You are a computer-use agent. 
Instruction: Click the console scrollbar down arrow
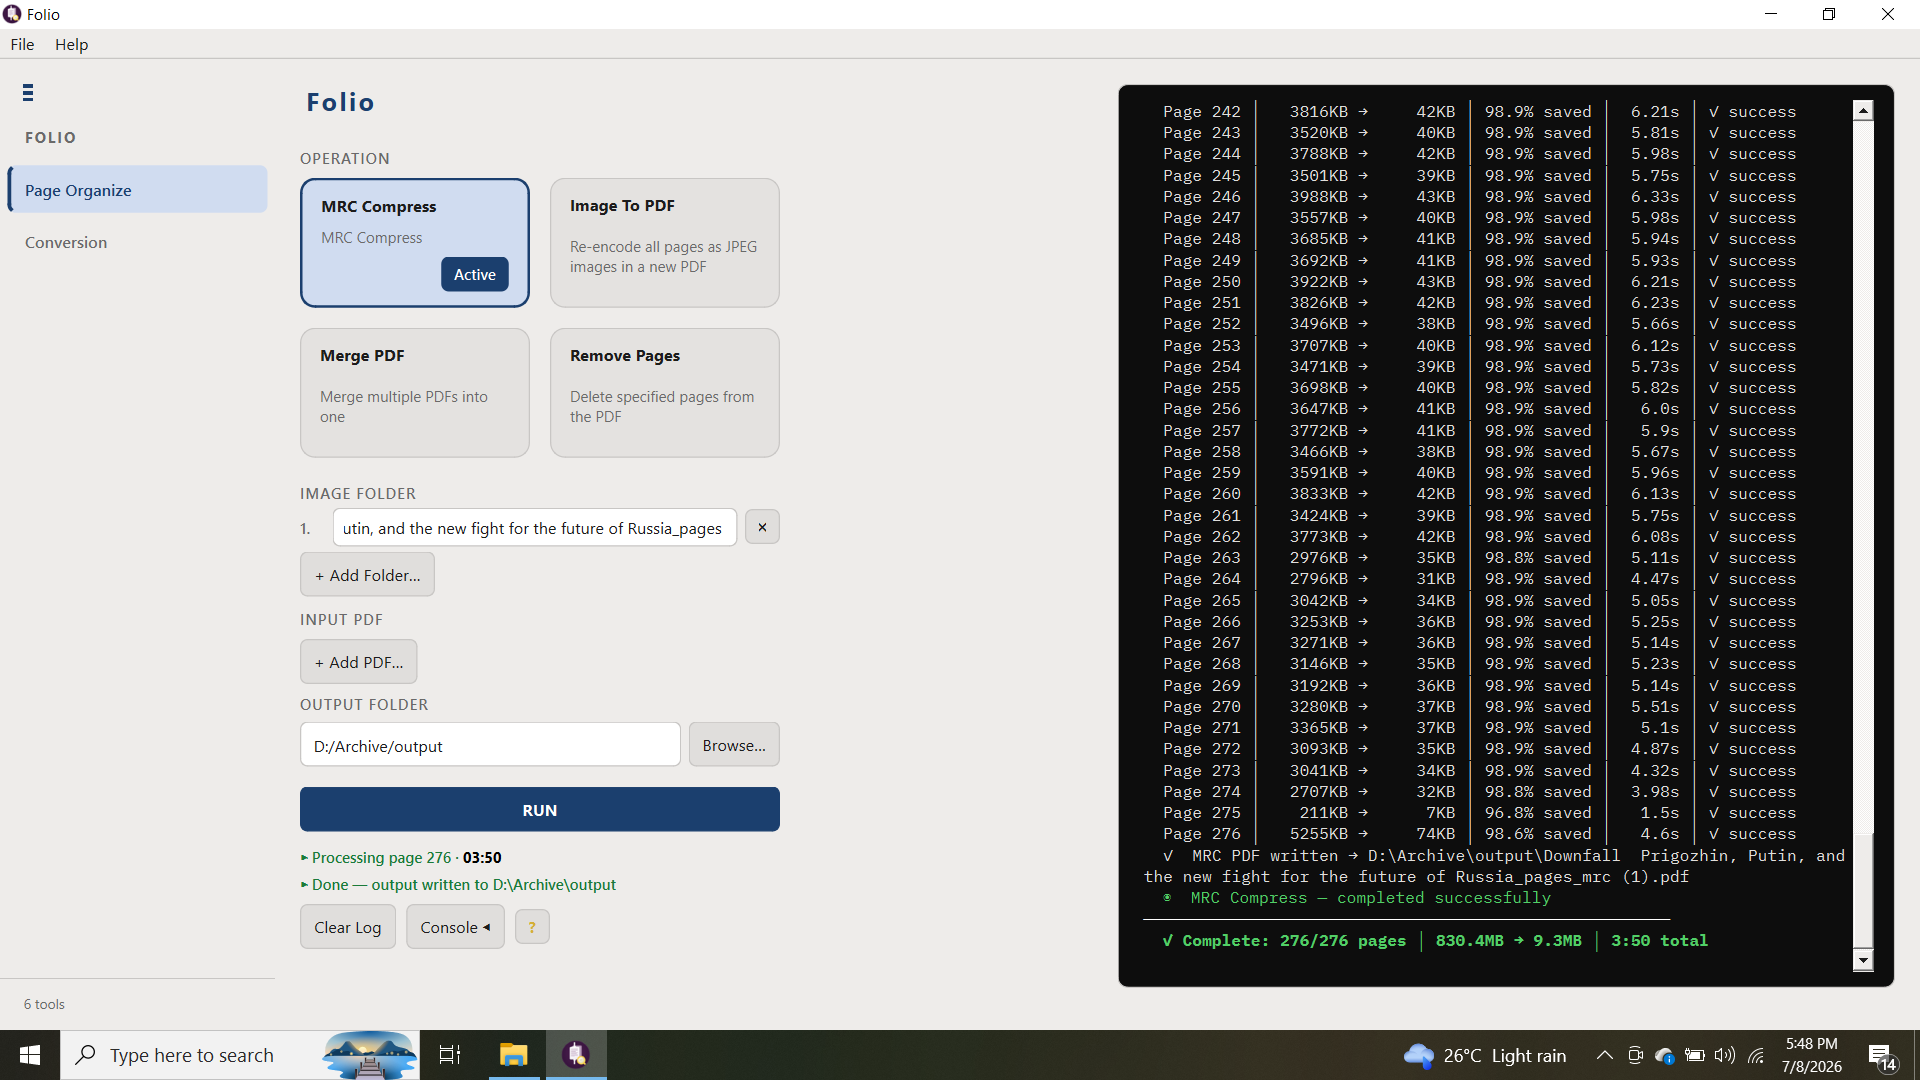(1862, 961)
